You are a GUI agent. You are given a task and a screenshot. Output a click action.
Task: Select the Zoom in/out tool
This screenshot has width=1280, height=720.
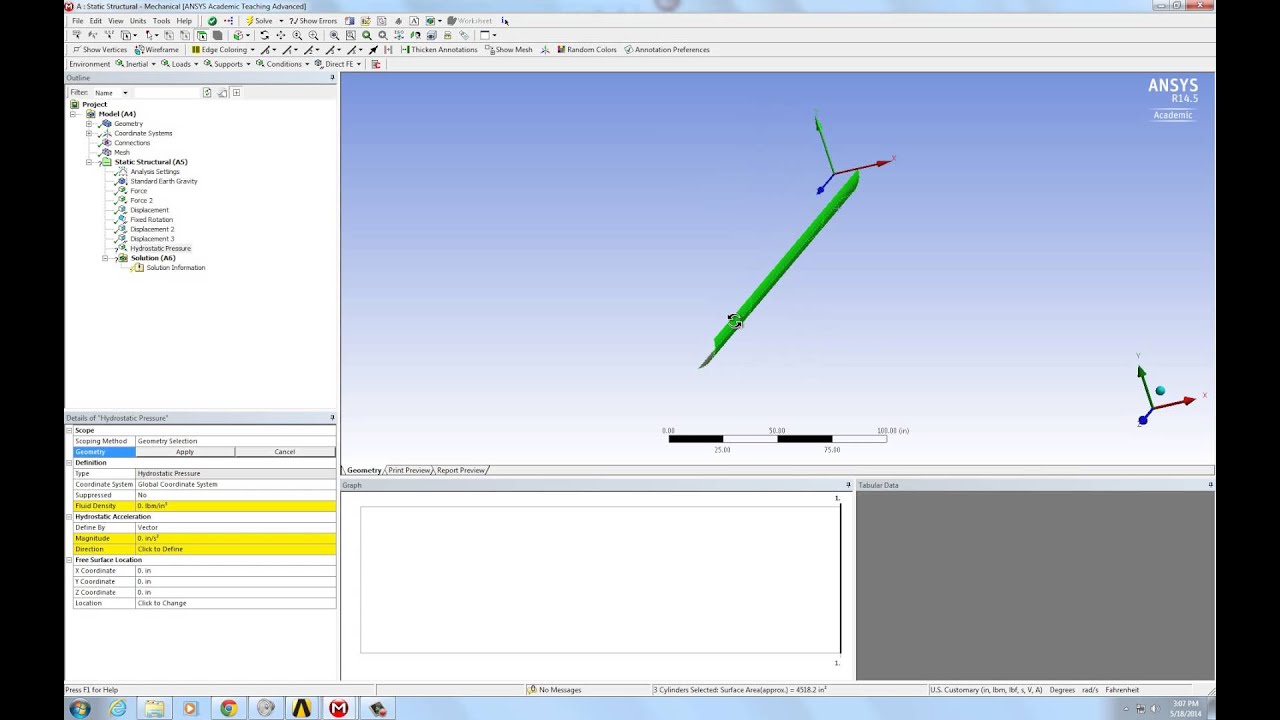tap(297, 35)
